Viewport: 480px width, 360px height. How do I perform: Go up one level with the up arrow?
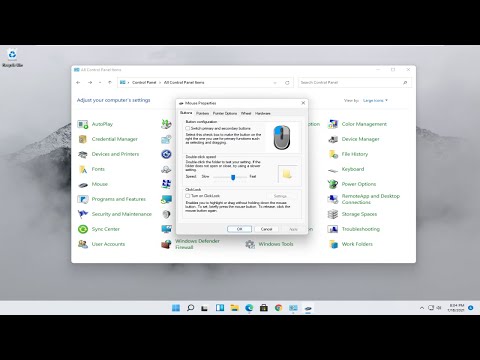[x=110, y=83]
